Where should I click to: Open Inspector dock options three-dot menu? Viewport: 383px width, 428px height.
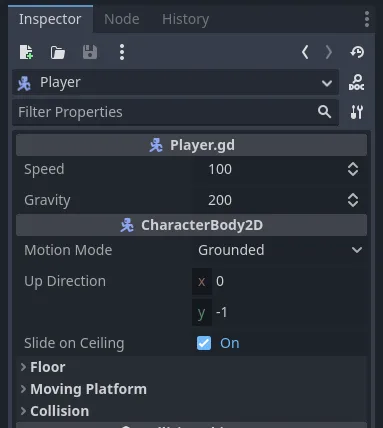tap(367, 19)
